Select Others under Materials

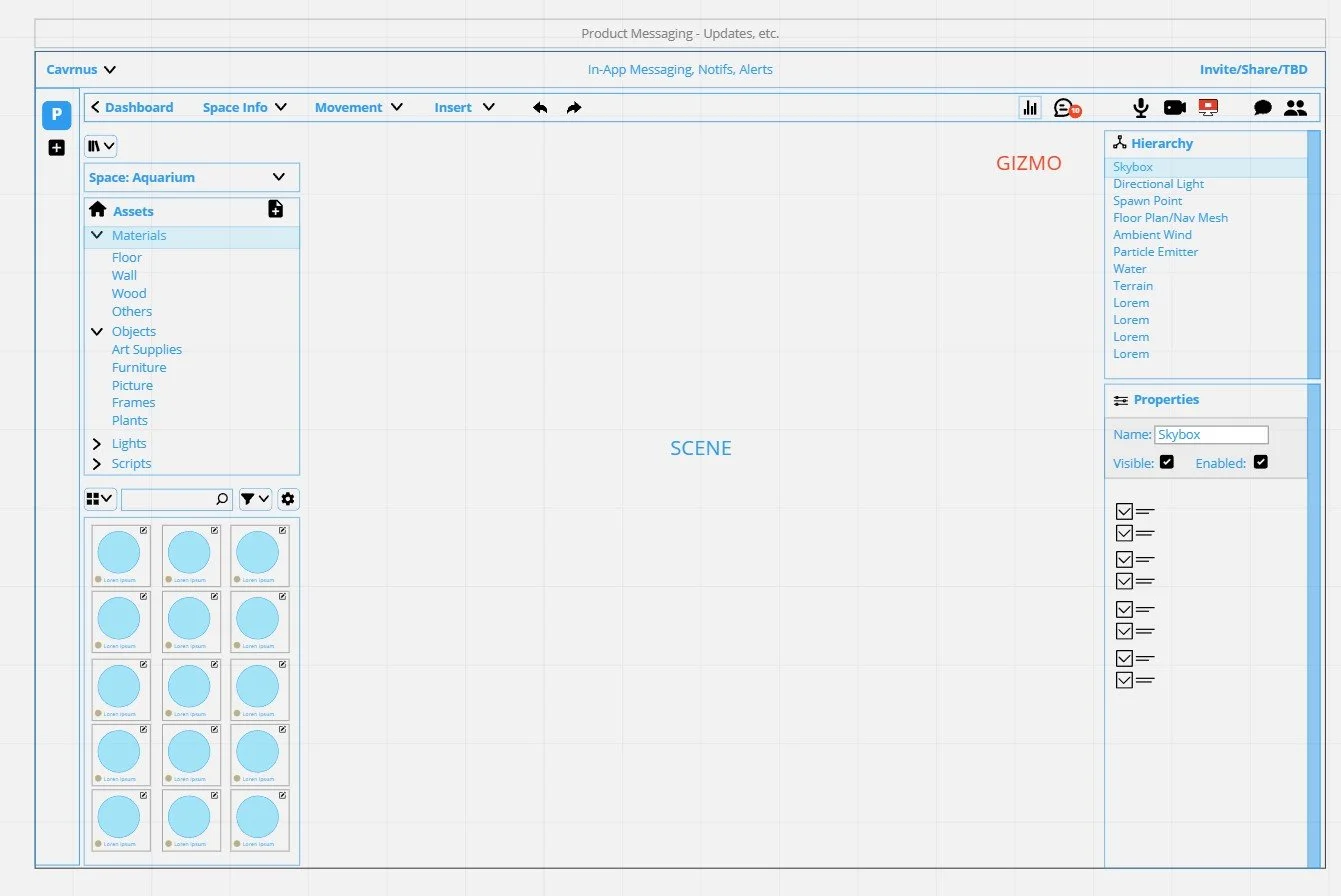(132, 312)
